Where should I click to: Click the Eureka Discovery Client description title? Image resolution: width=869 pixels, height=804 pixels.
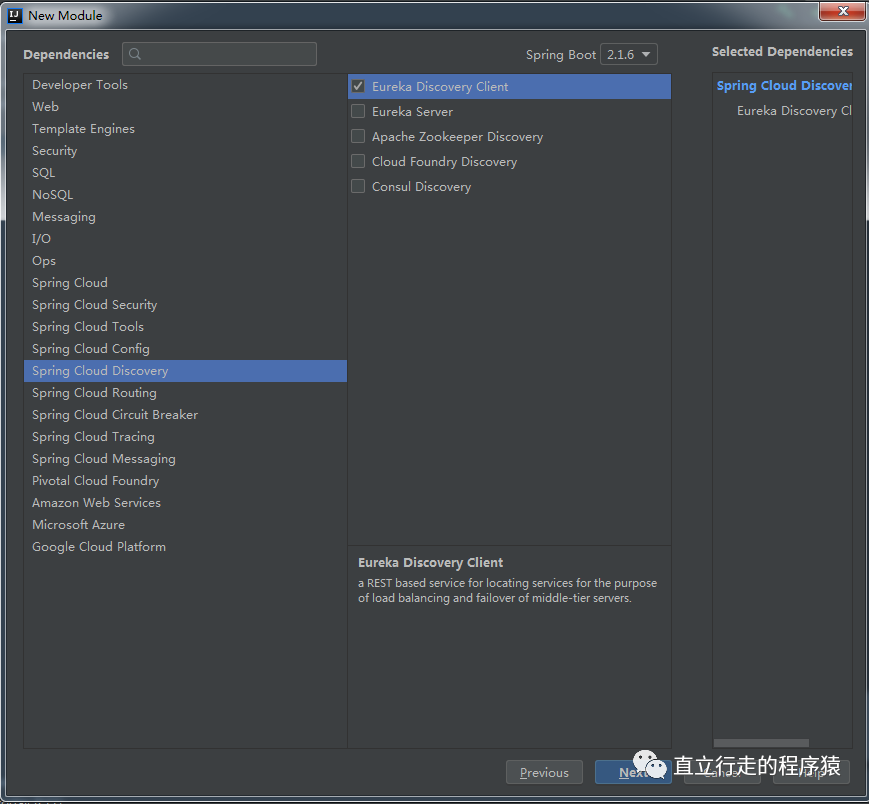click(x=431, y=562)
